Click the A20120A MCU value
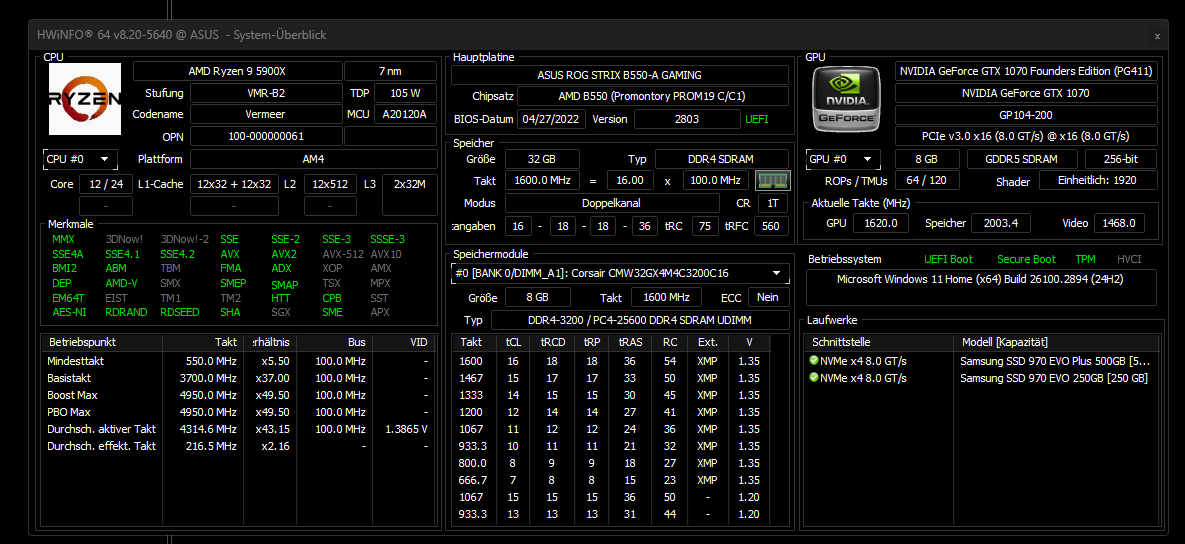 (405, 115)
